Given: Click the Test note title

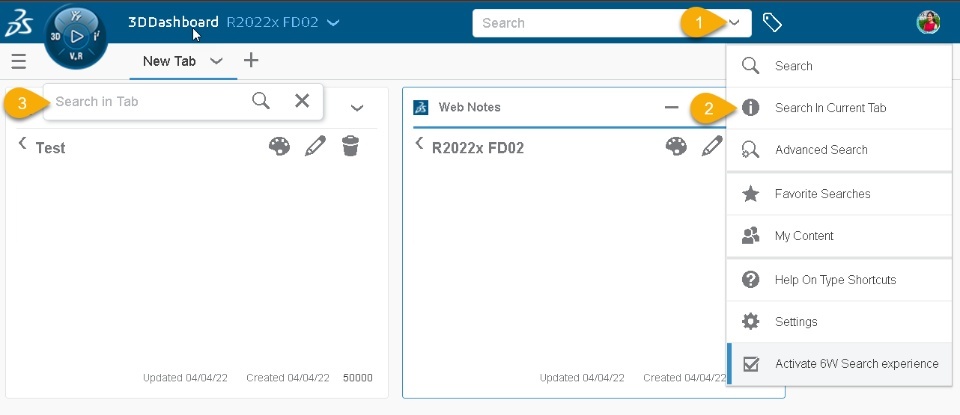Looking at the screenshot, I should (x=50, y=148).
